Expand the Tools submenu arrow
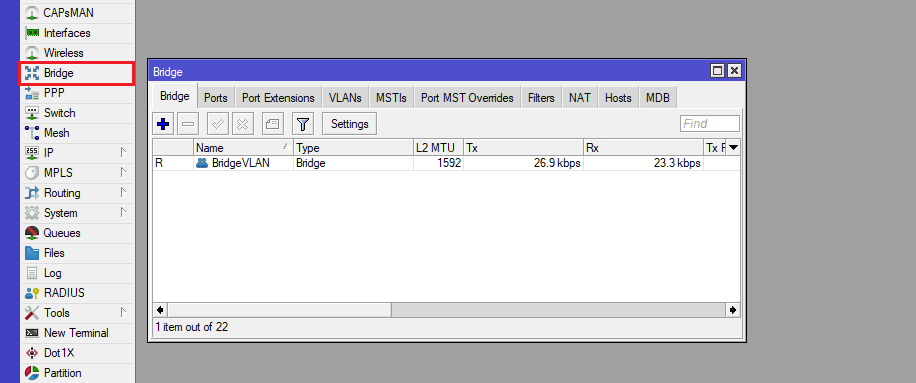This screenshot has width=916, height=383. pyautogui.click(x=123, y=312)
